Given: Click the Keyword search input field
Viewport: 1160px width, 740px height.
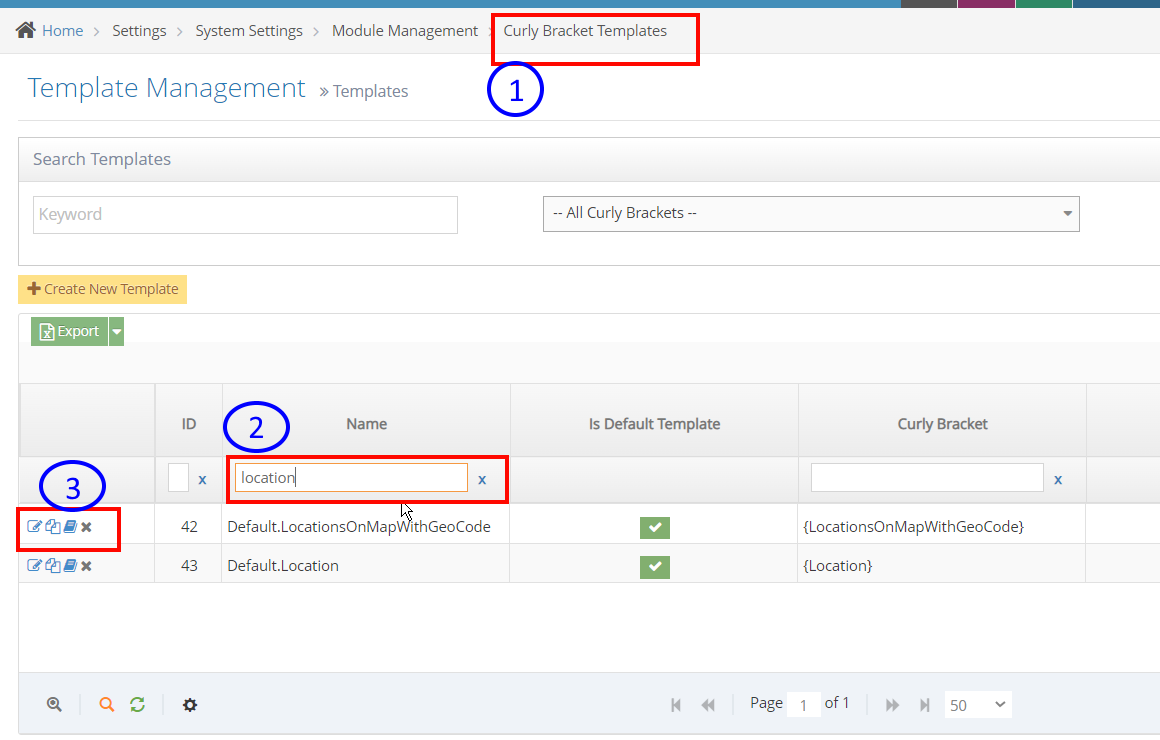Looking at the screenshot, I should tap(245, 214).
